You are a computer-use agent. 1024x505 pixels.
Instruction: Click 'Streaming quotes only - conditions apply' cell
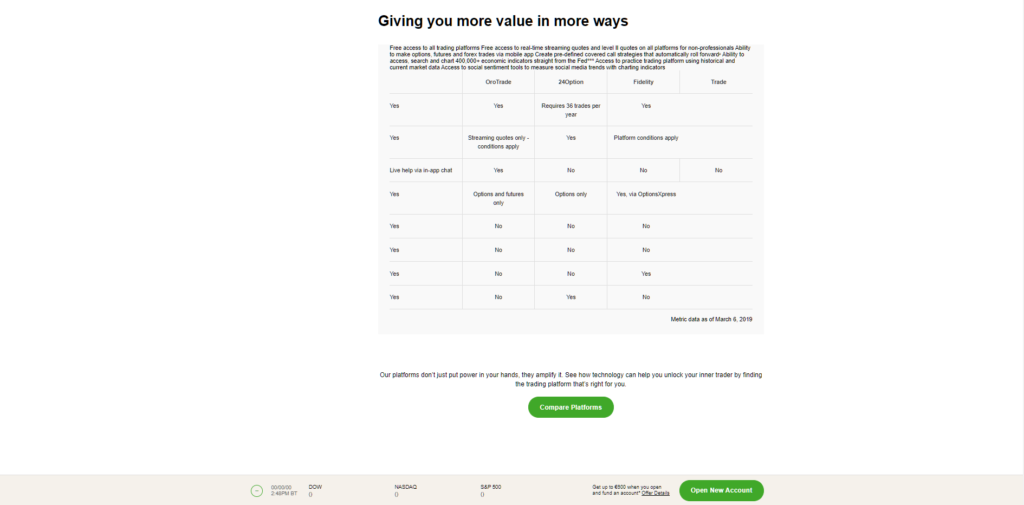498,142
